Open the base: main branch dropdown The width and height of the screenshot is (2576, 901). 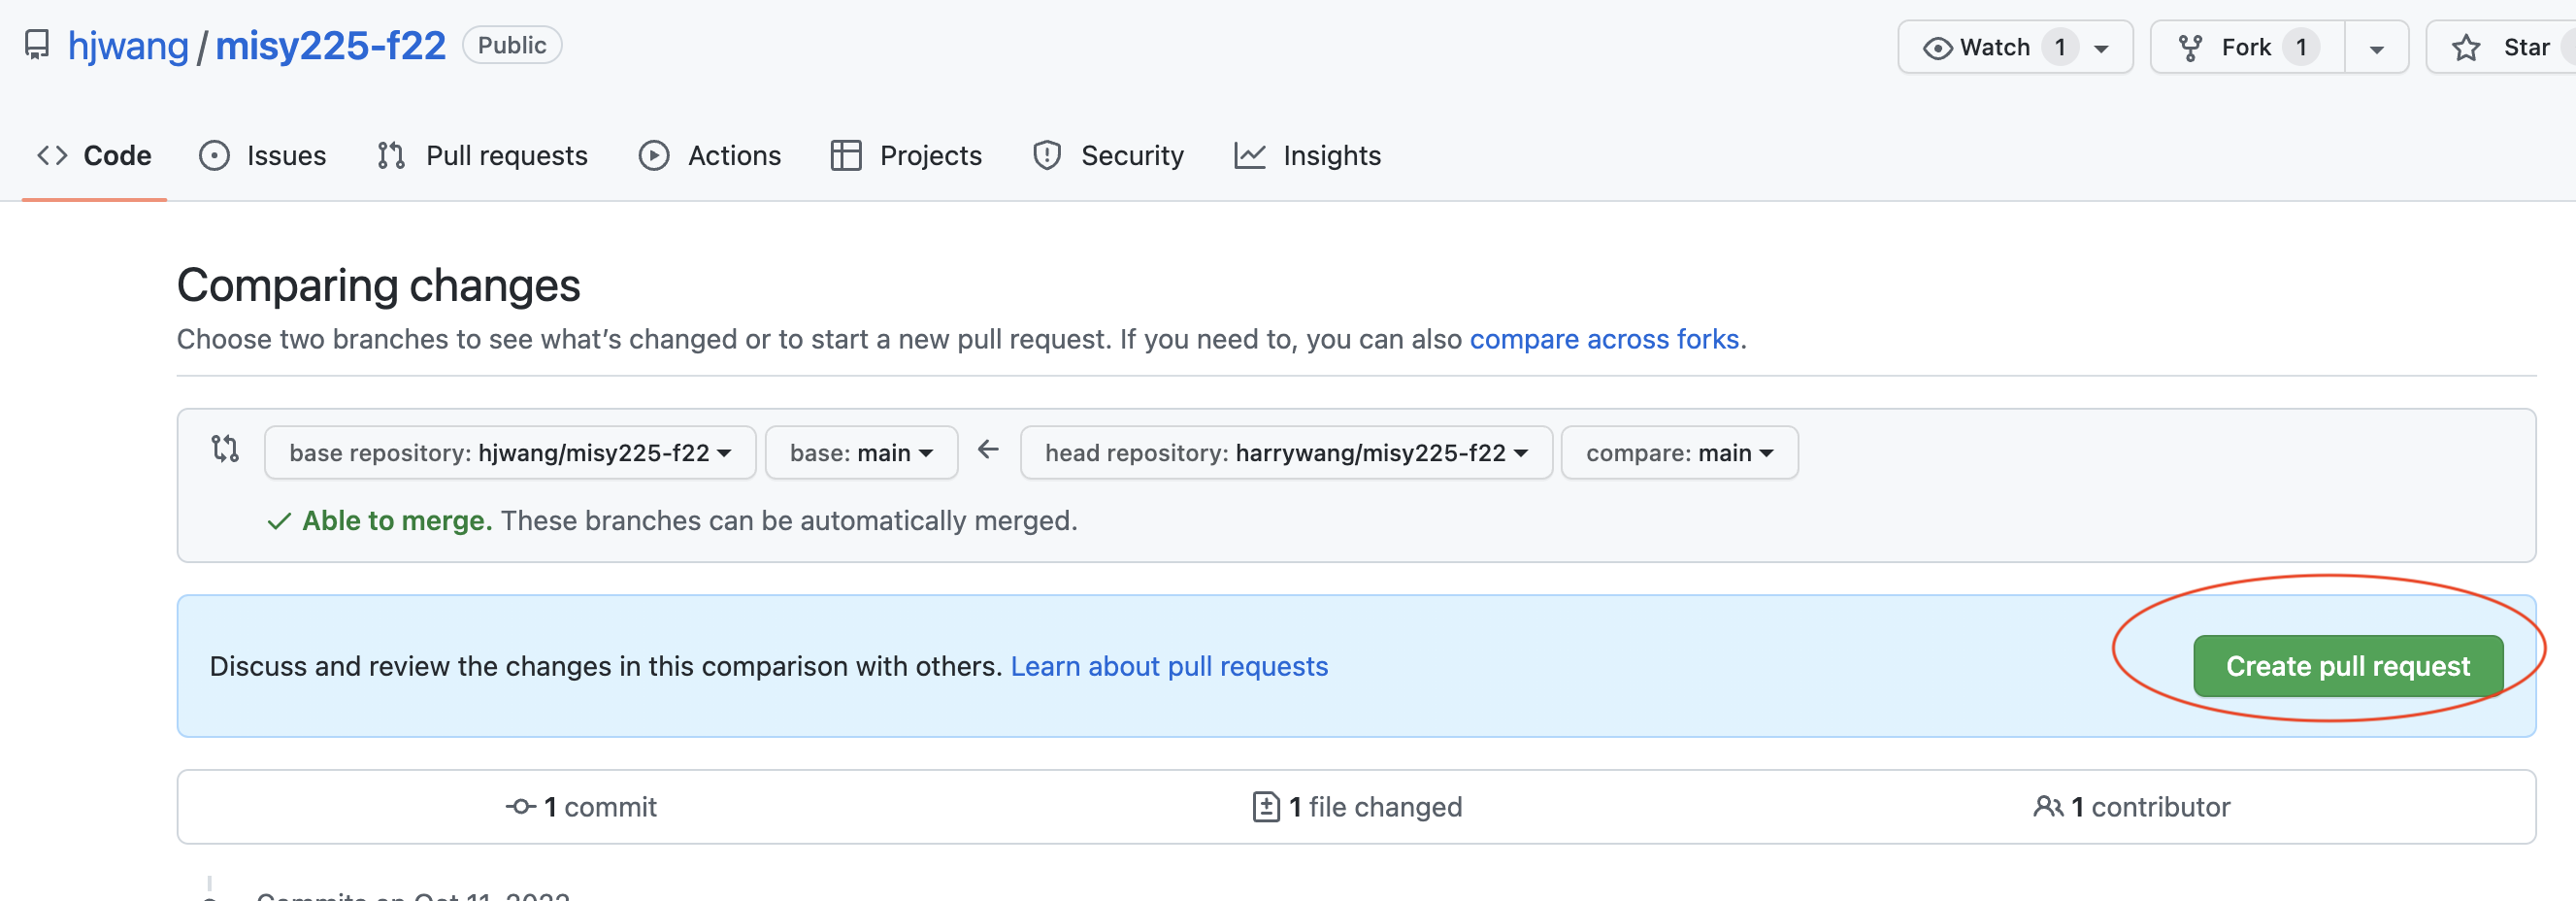click(x=861, y=453)
